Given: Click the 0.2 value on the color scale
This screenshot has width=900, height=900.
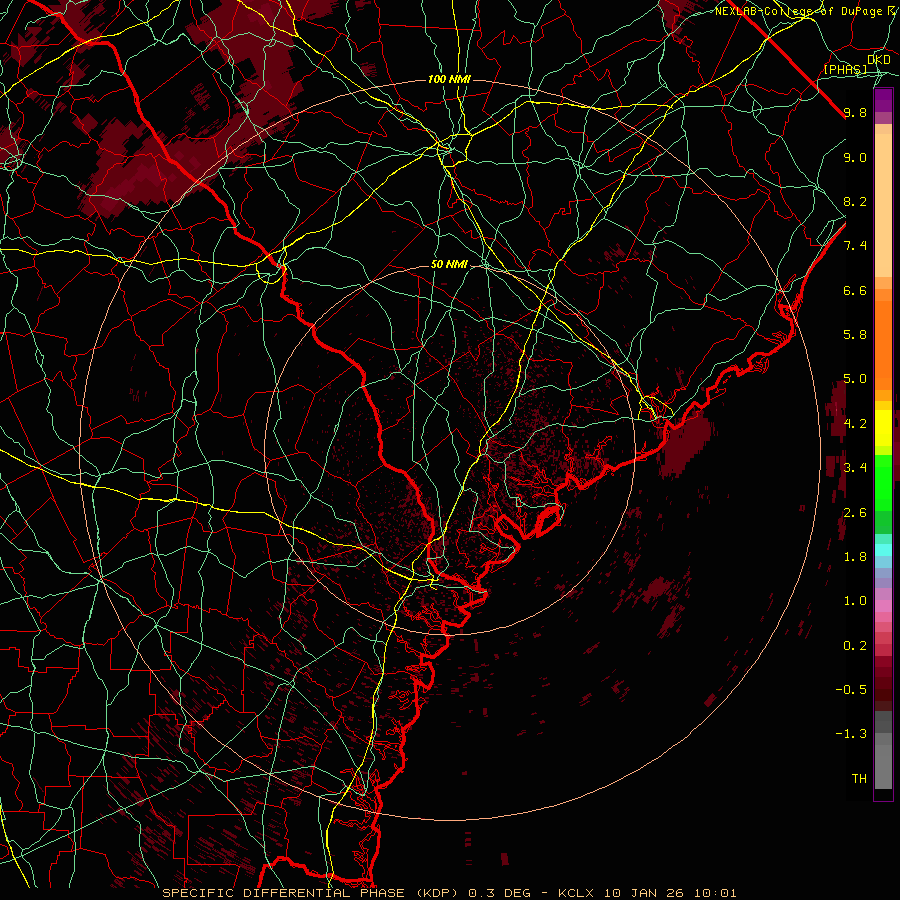Looking at the screenshot, I should [x=855, y=645].
